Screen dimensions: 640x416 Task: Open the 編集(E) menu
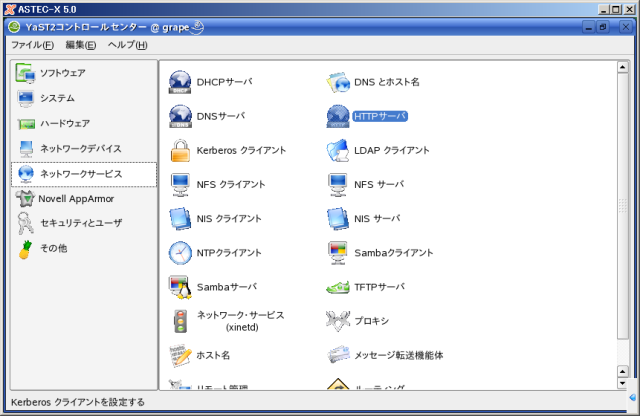click(x=81, y=45)
